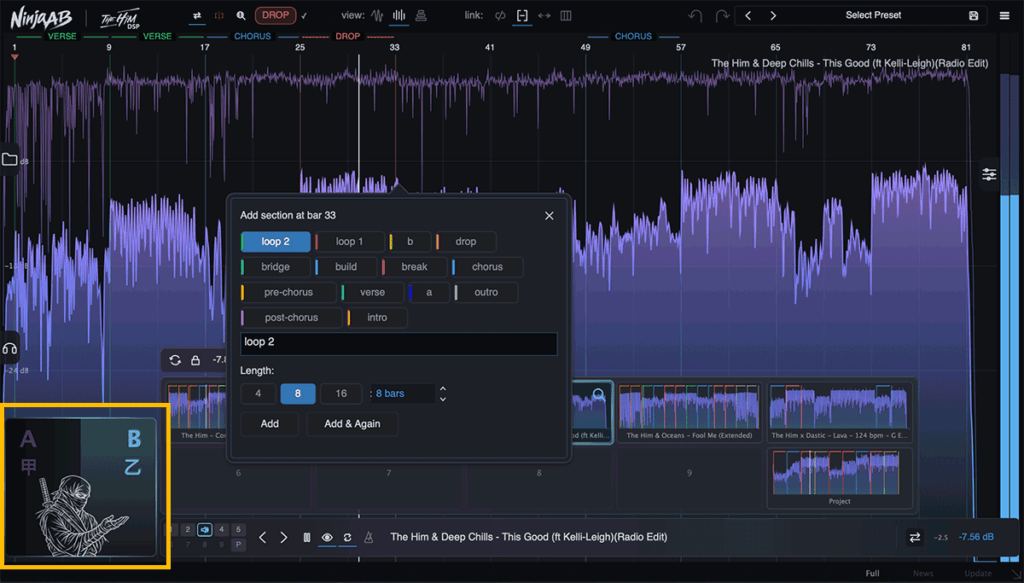1024x583 pixels.
Task: Increase bars length with the up arrow
Action: tap(443, 388)
